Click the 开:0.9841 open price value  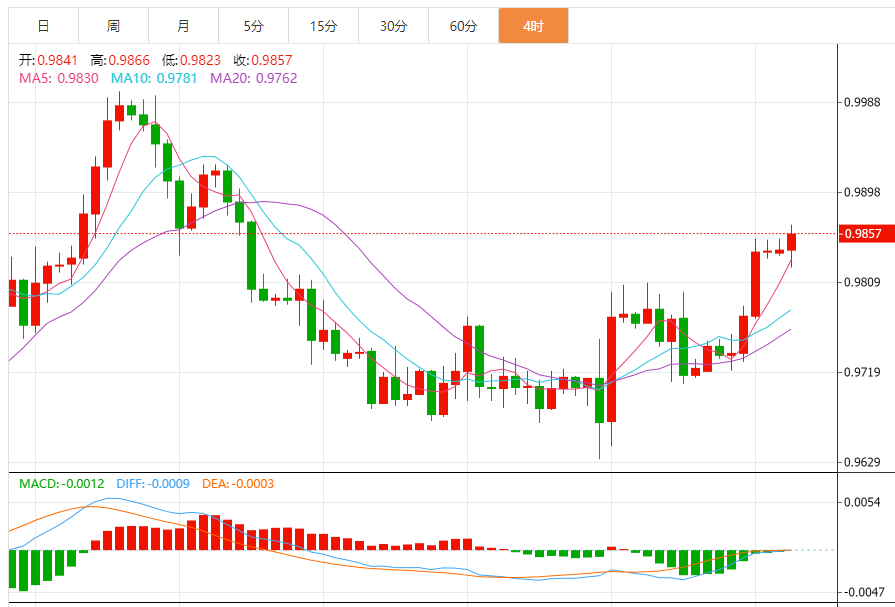click(x=48, y=60)
